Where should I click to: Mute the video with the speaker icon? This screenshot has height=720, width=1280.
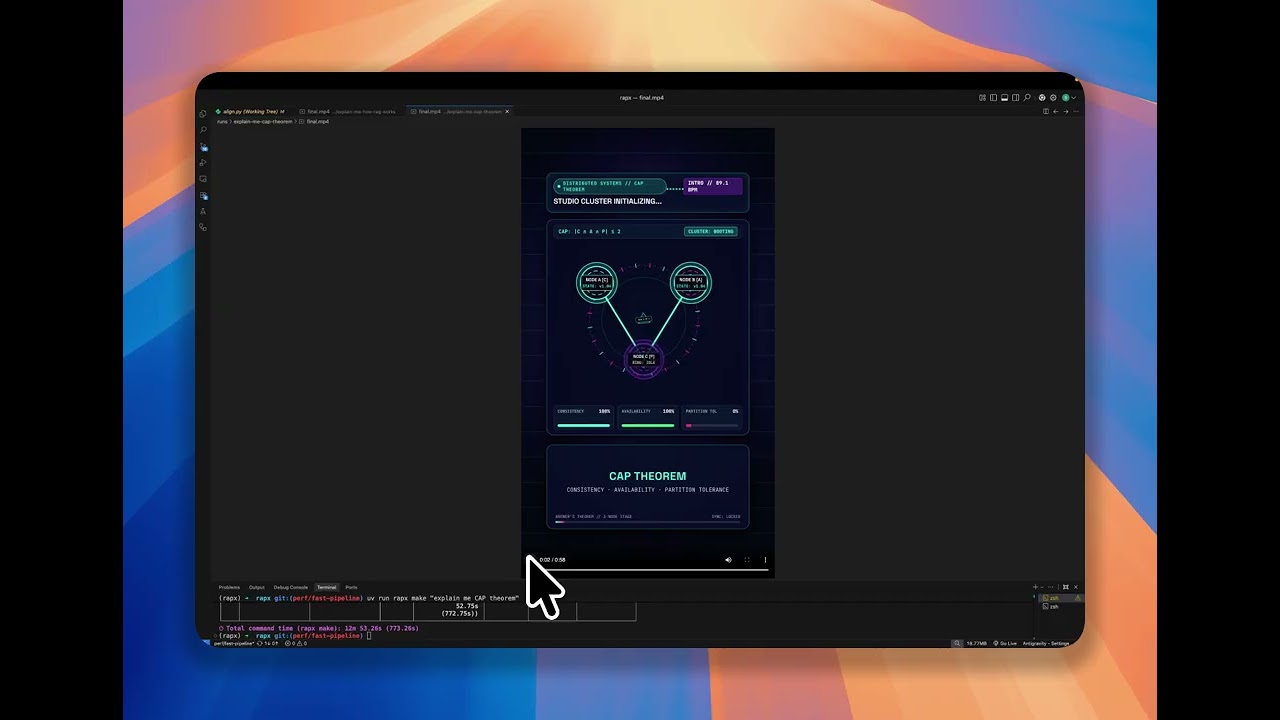728,560
